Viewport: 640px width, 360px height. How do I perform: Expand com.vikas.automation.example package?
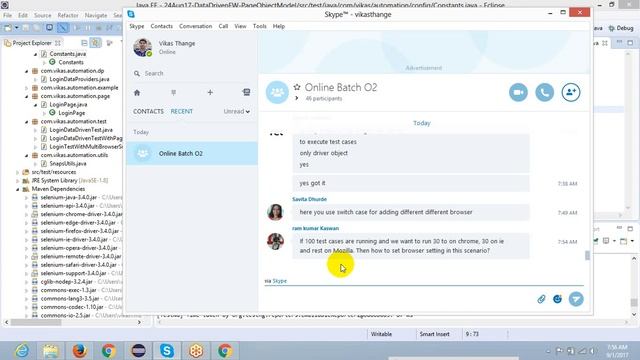point(27,88)
